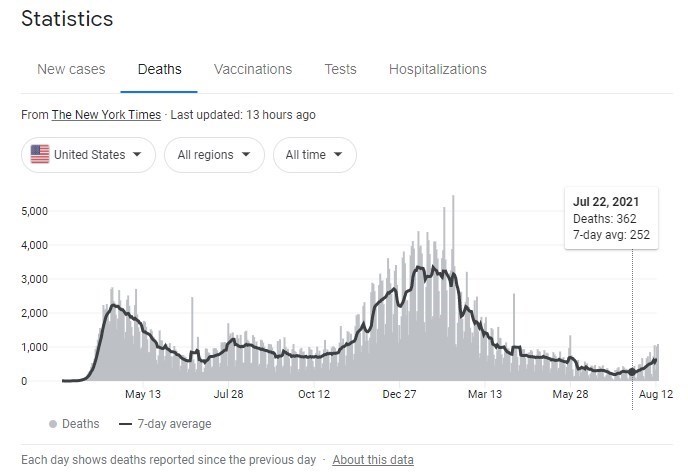Click the 2,000 y-axis value
The height and width of the screenshot is (472, 688).
[x=34, y=313]
